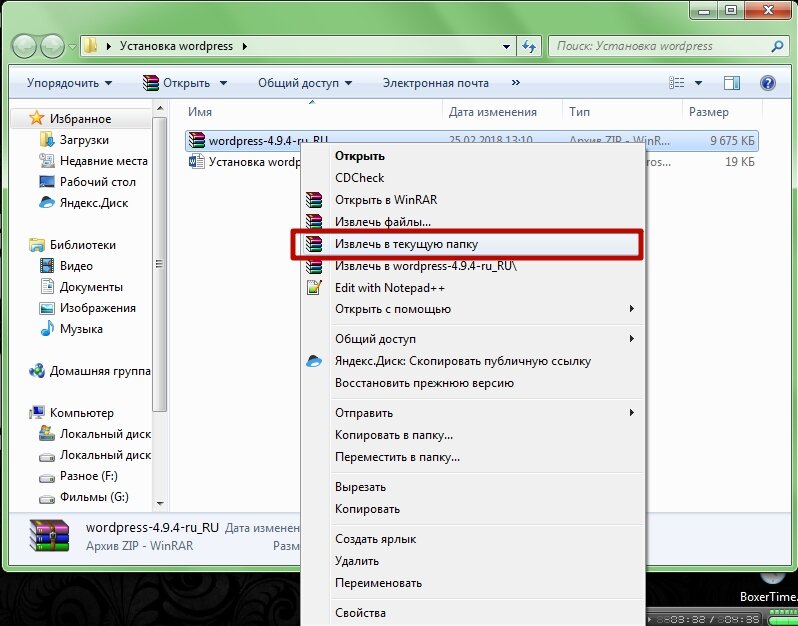Click the Электронная почта toolbar button
This screenshot has width=798, height=626.
[436, 83]
